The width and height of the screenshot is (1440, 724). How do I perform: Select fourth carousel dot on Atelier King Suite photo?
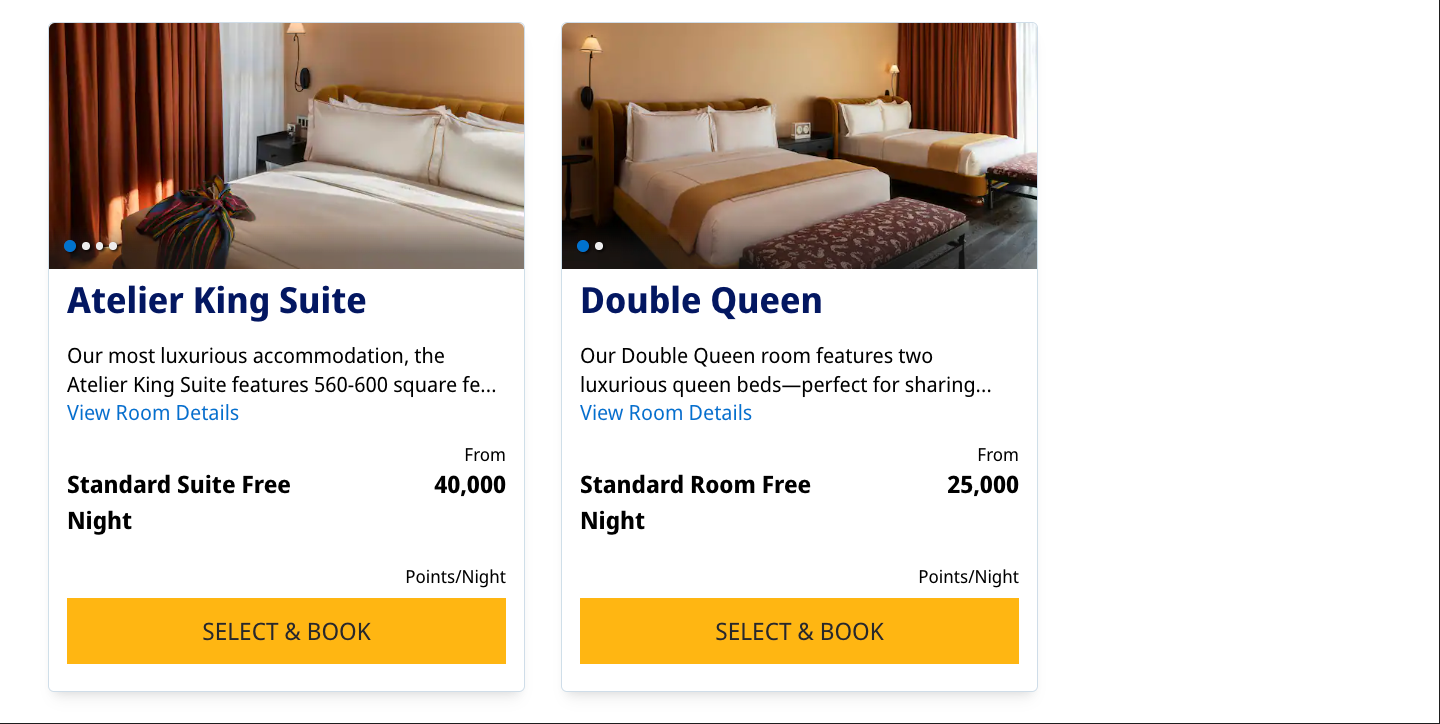point(113,246)
